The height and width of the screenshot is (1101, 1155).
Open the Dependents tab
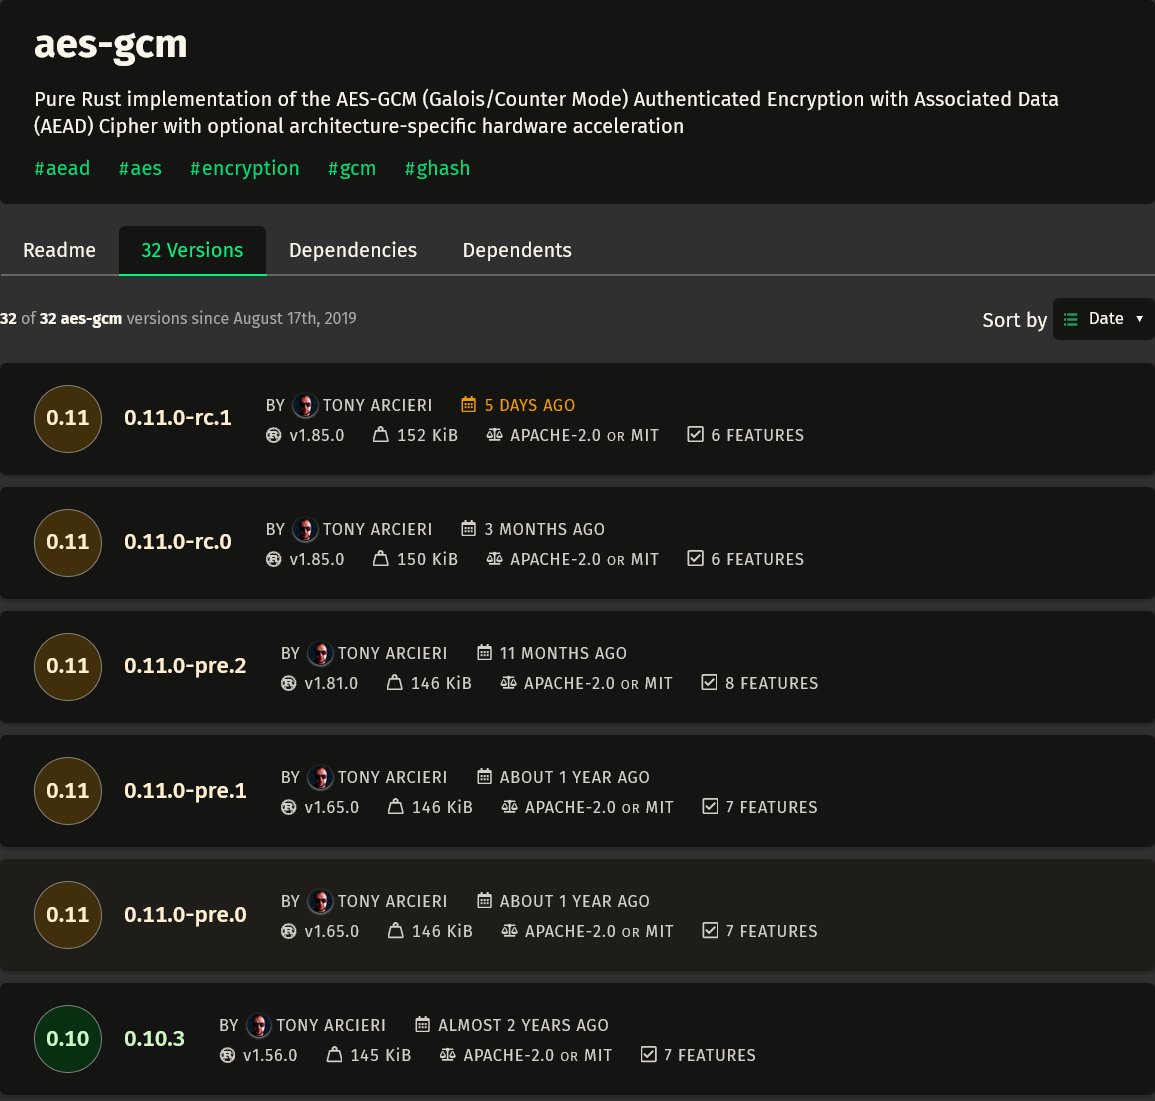(x=517, y=250)
